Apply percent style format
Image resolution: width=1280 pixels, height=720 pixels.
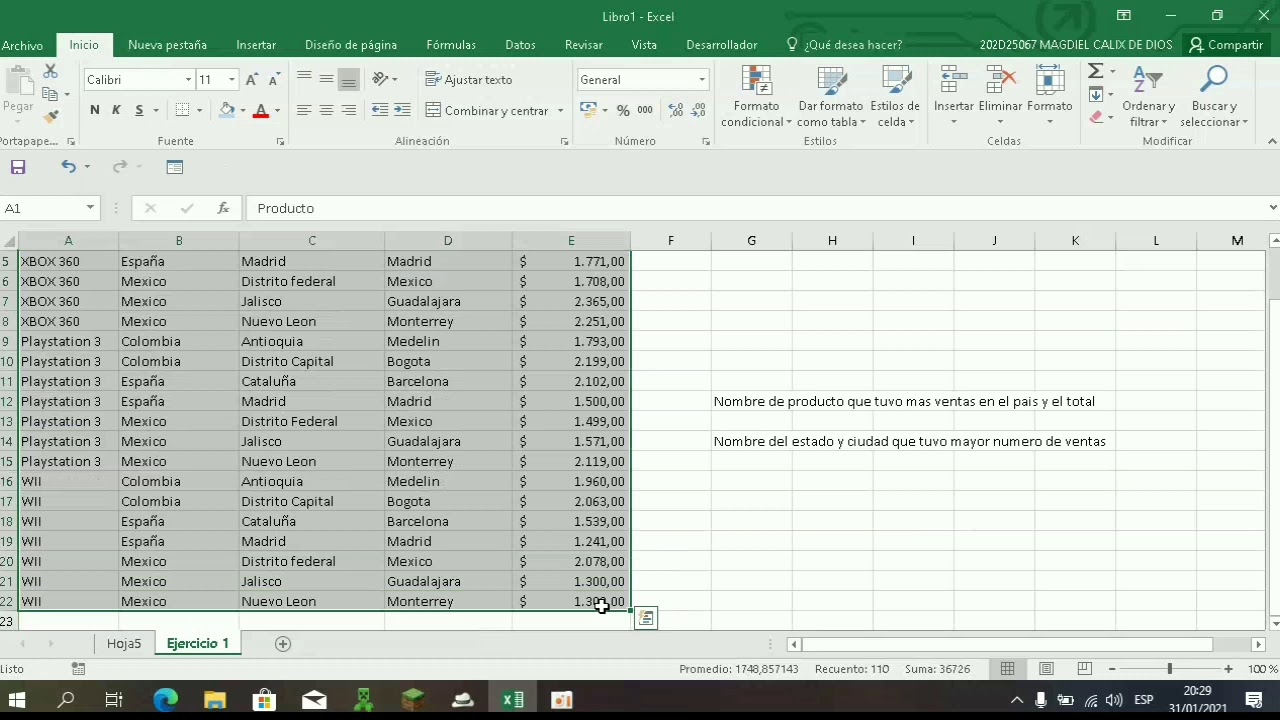pyautogui.click(x=623, y=110)
